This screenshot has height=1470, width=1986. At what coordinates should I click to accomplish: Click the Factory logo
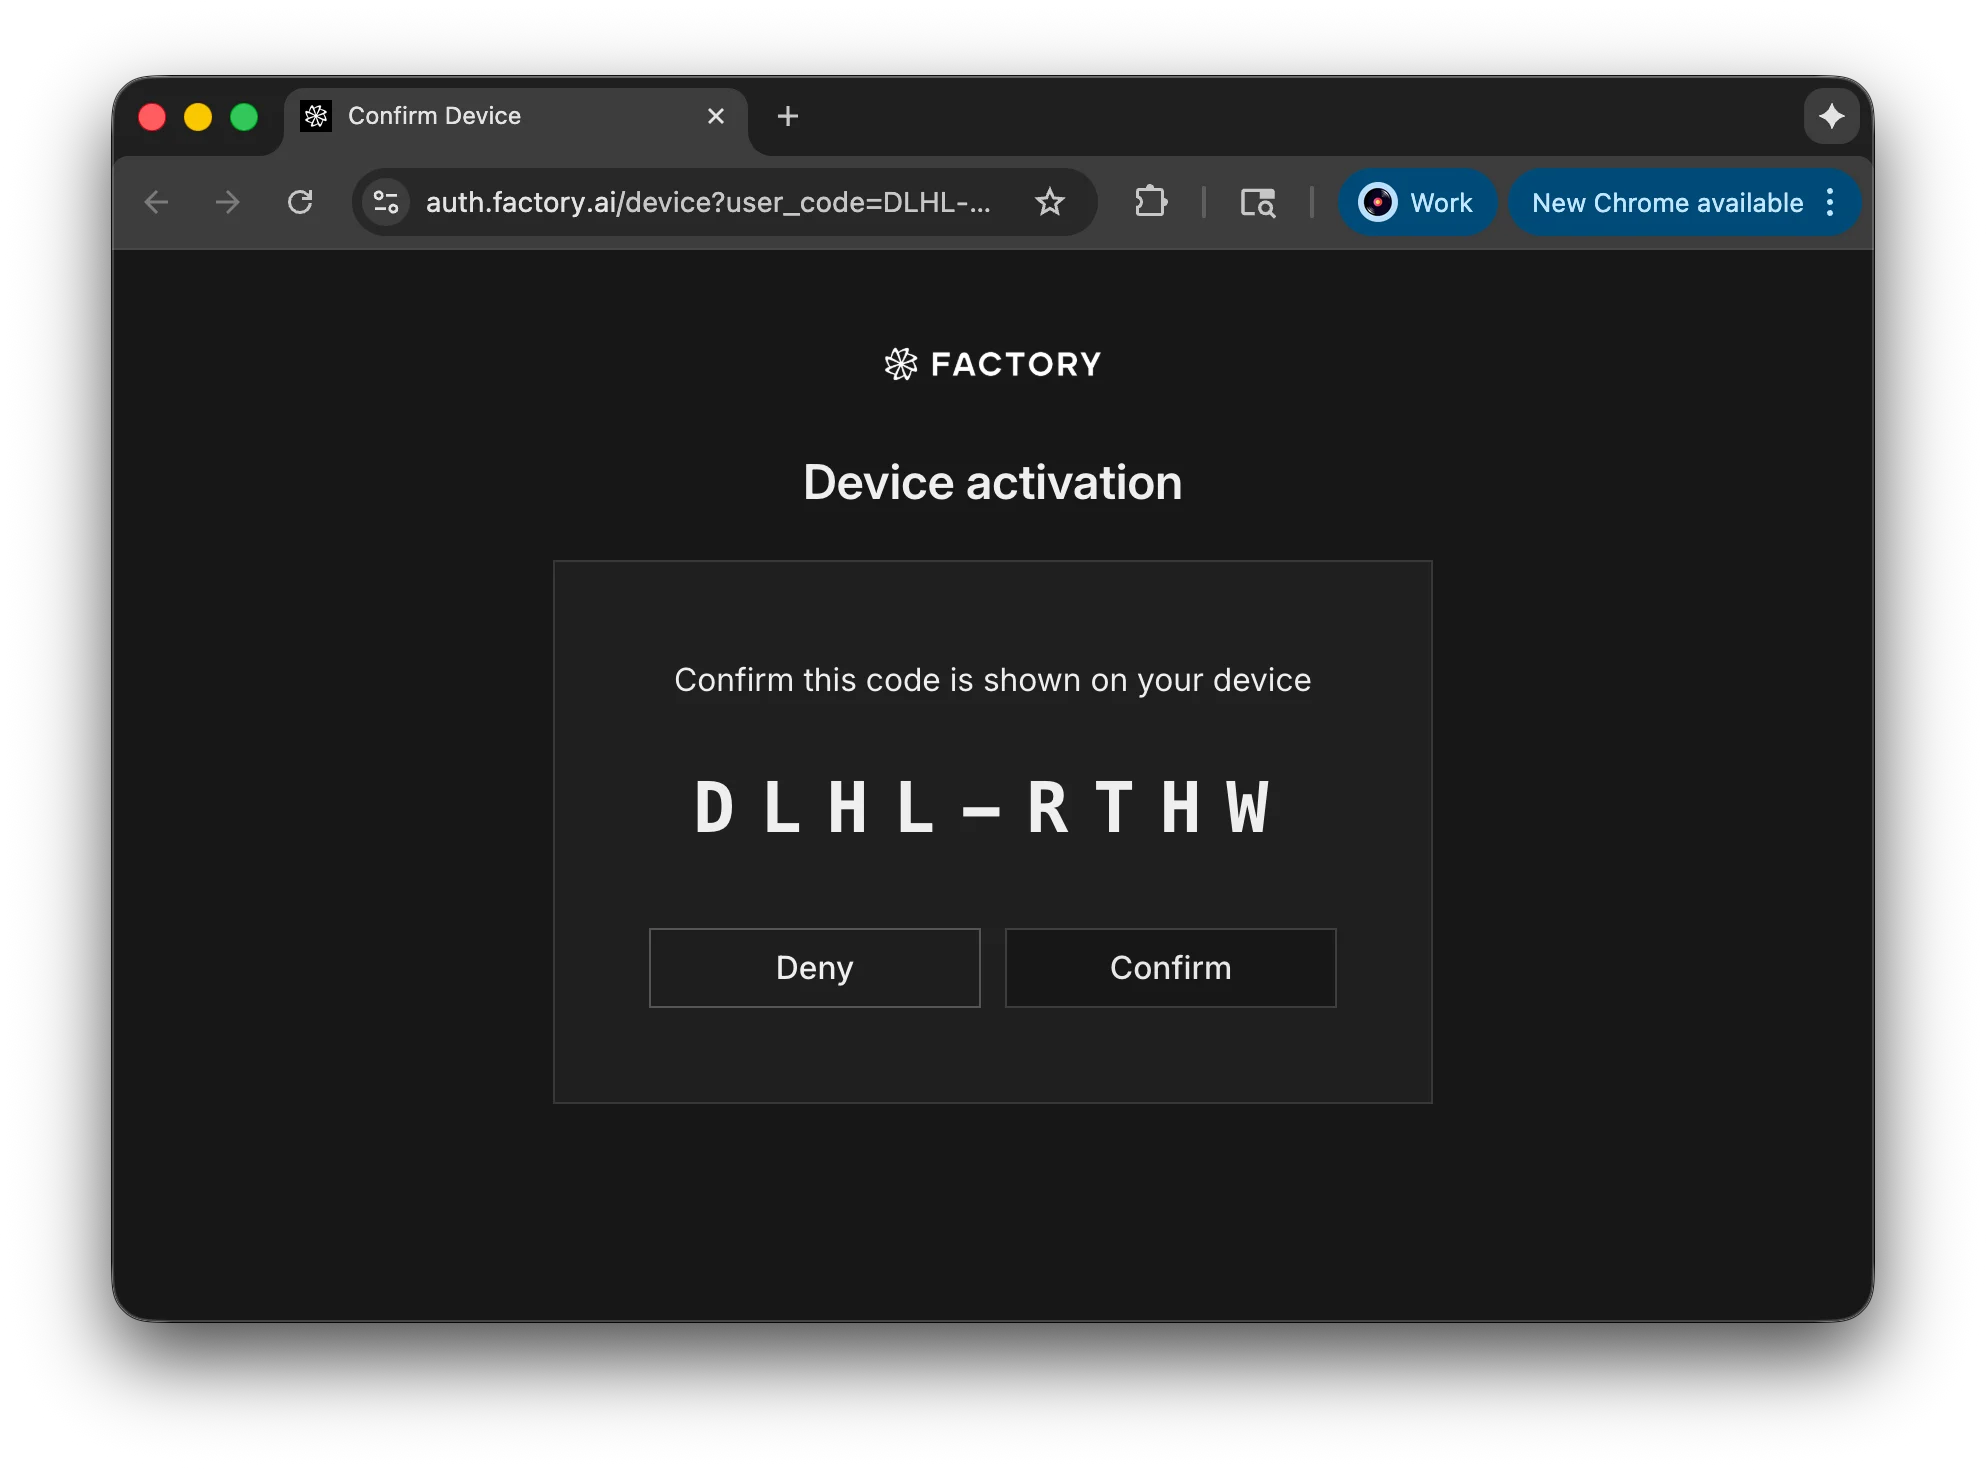tap(993, 364)
